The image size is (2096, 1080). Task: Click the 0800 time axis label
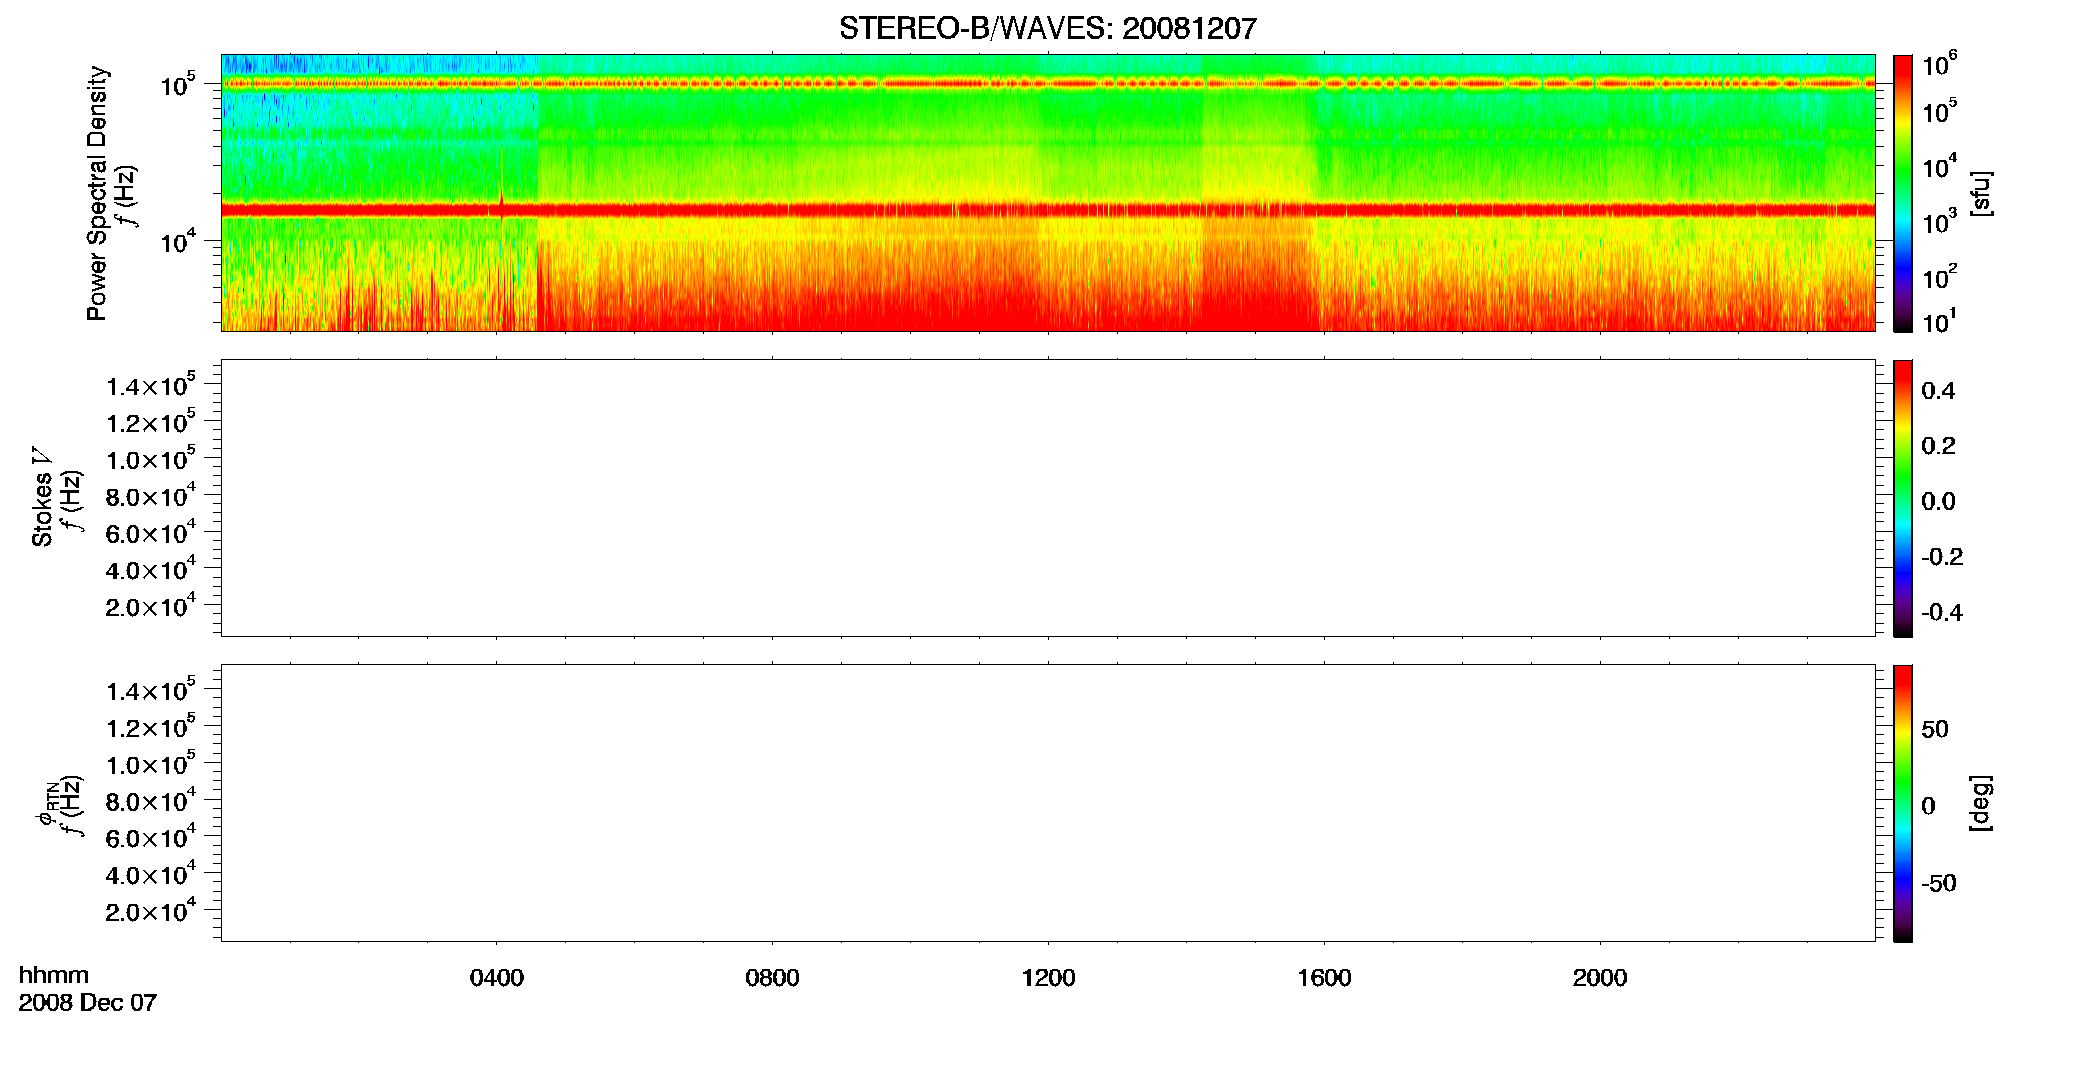point(772,978)
